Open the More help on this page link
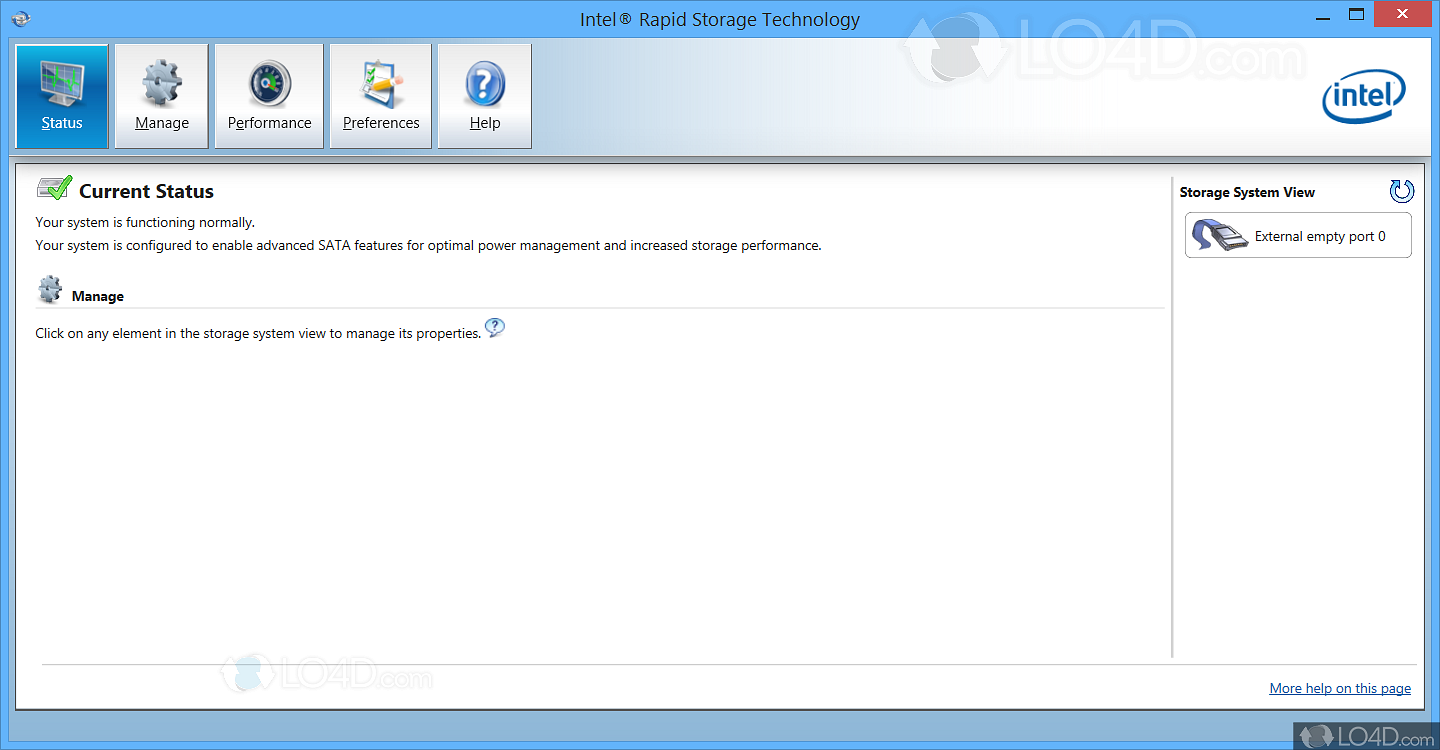 (x=1340, y=688)
